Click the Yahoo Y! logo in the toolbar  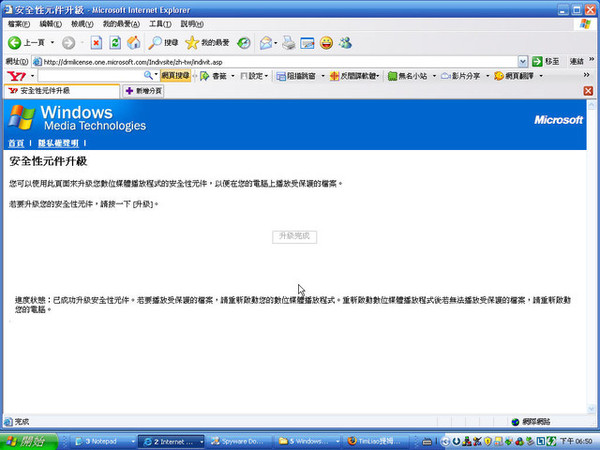point(17,76)
